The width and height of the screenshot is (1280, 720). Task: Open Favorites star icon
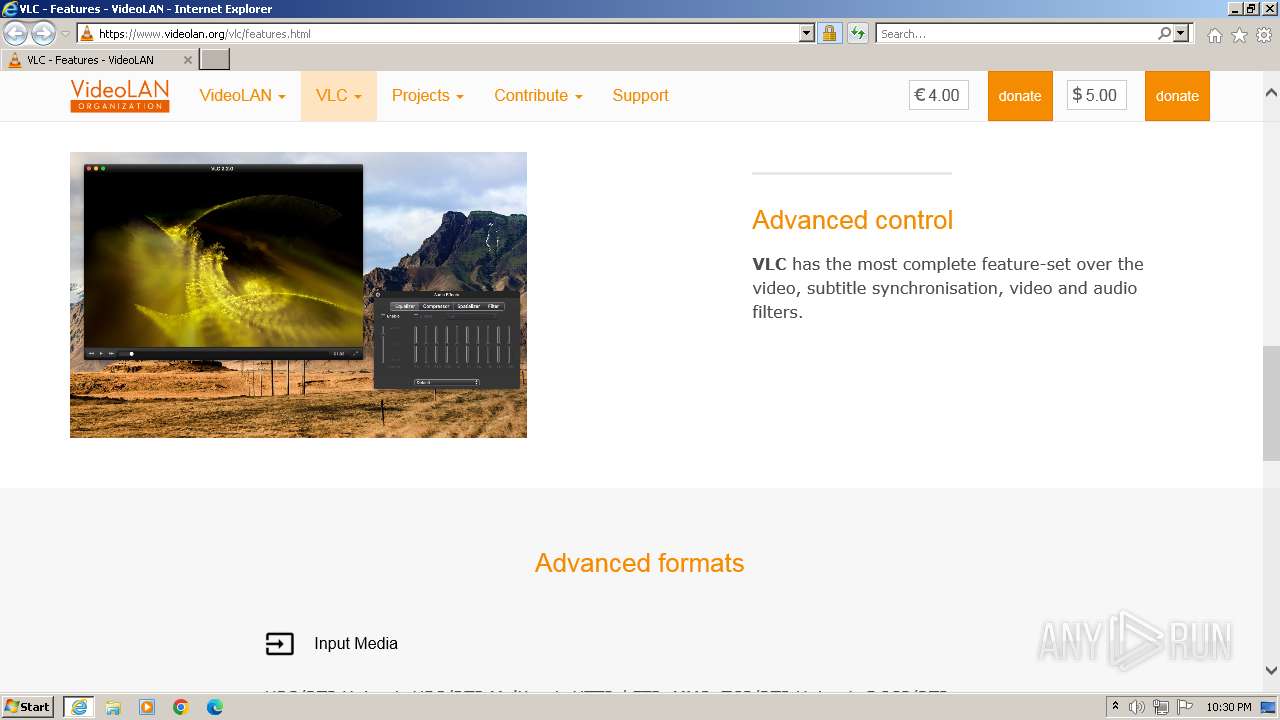[1239, 35]
